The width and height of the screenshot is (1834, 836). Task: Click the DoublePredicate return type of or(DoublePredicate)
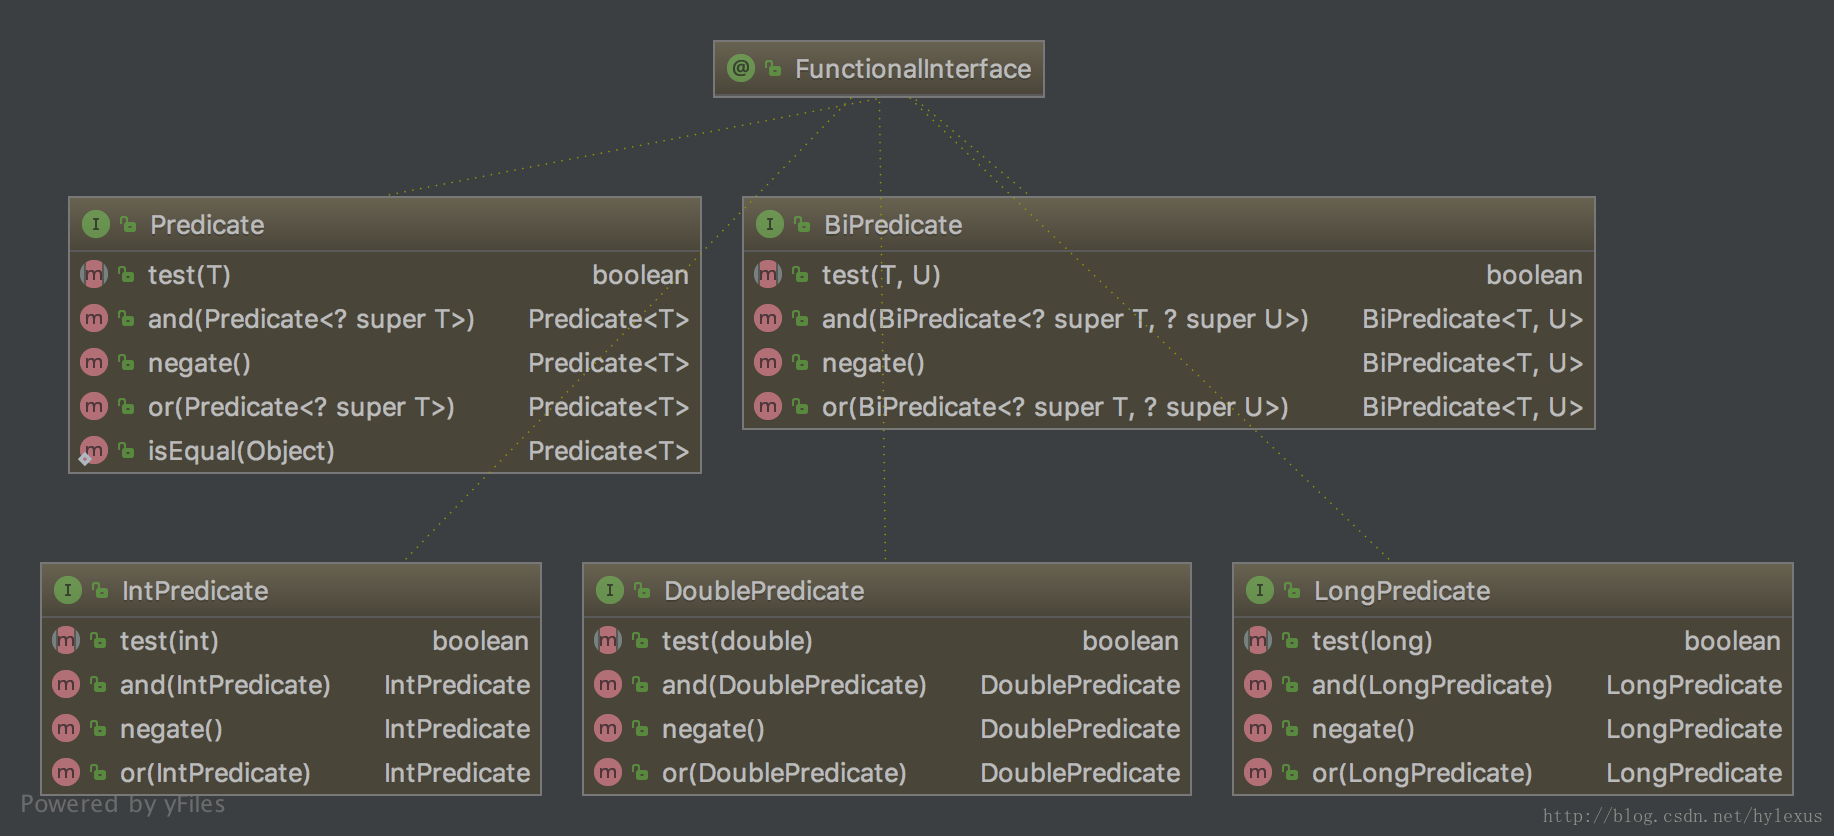point(1080,773)
